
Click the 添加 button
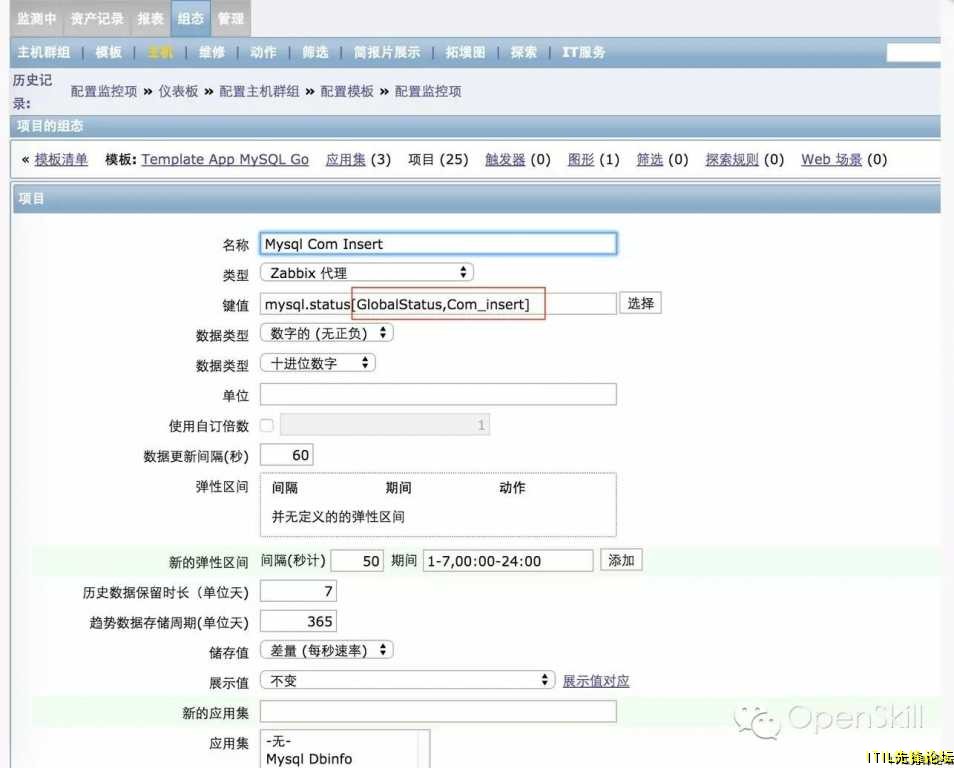(621, 560)
